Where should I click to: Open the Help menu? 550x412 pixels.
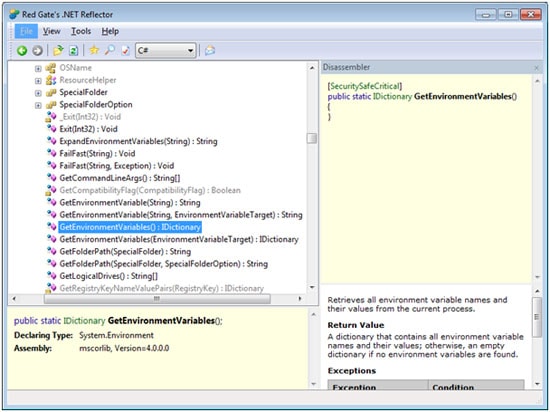110,31
